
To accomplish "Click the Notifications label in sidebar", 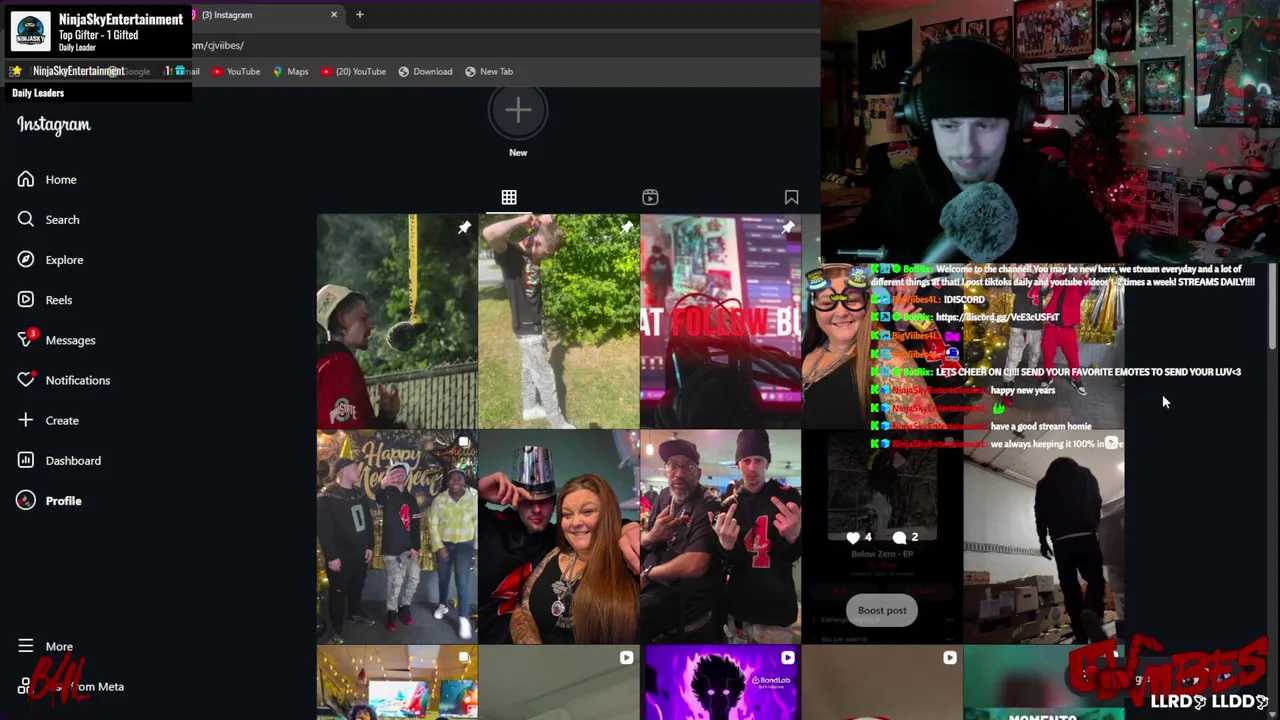I will 78,380.
